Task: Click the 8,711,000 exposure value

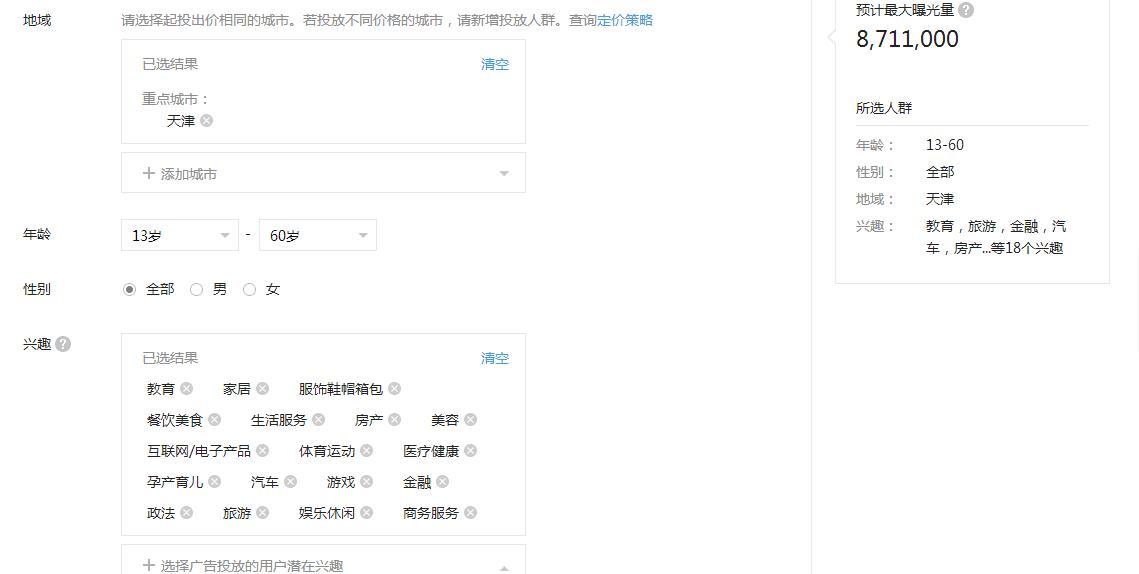Action: (907, 39)
